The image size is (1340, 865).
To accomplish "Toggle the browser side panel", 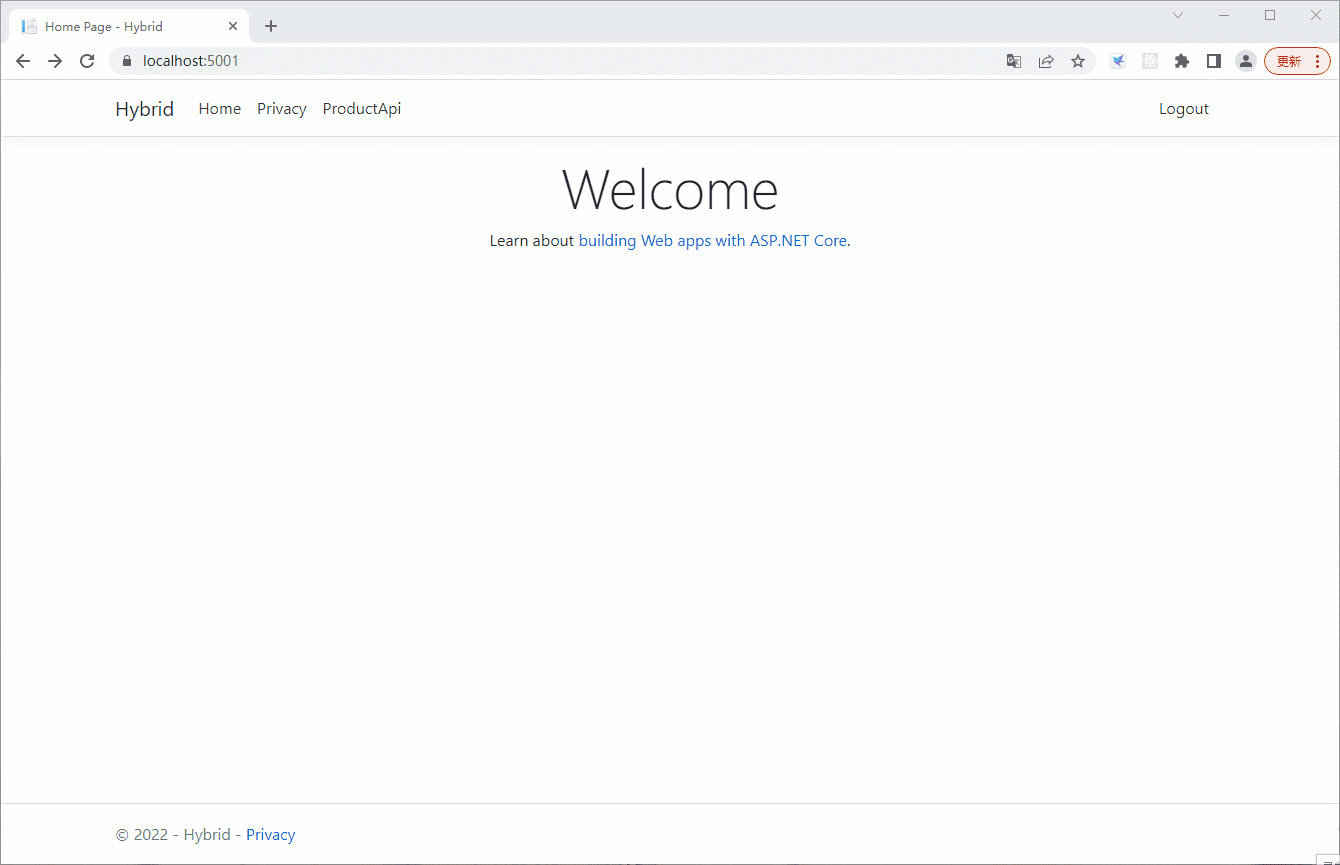I will (1214, 61).
